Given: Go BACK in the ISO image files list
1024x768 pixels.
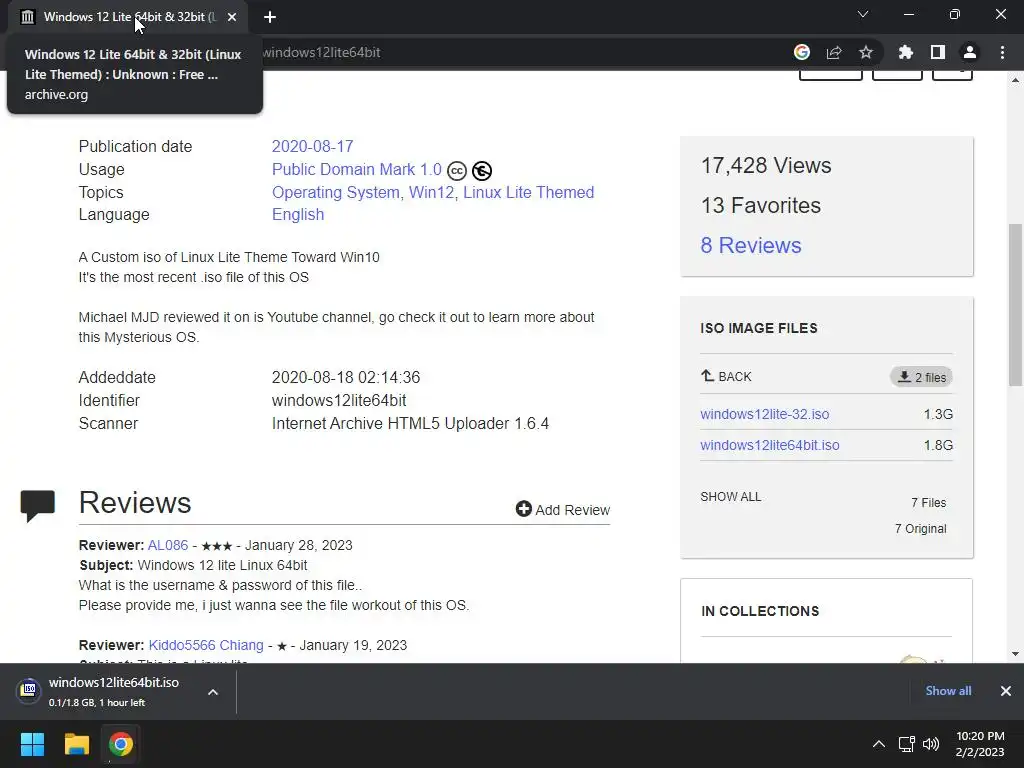Looking at the screenshot, I should point(726,376).
